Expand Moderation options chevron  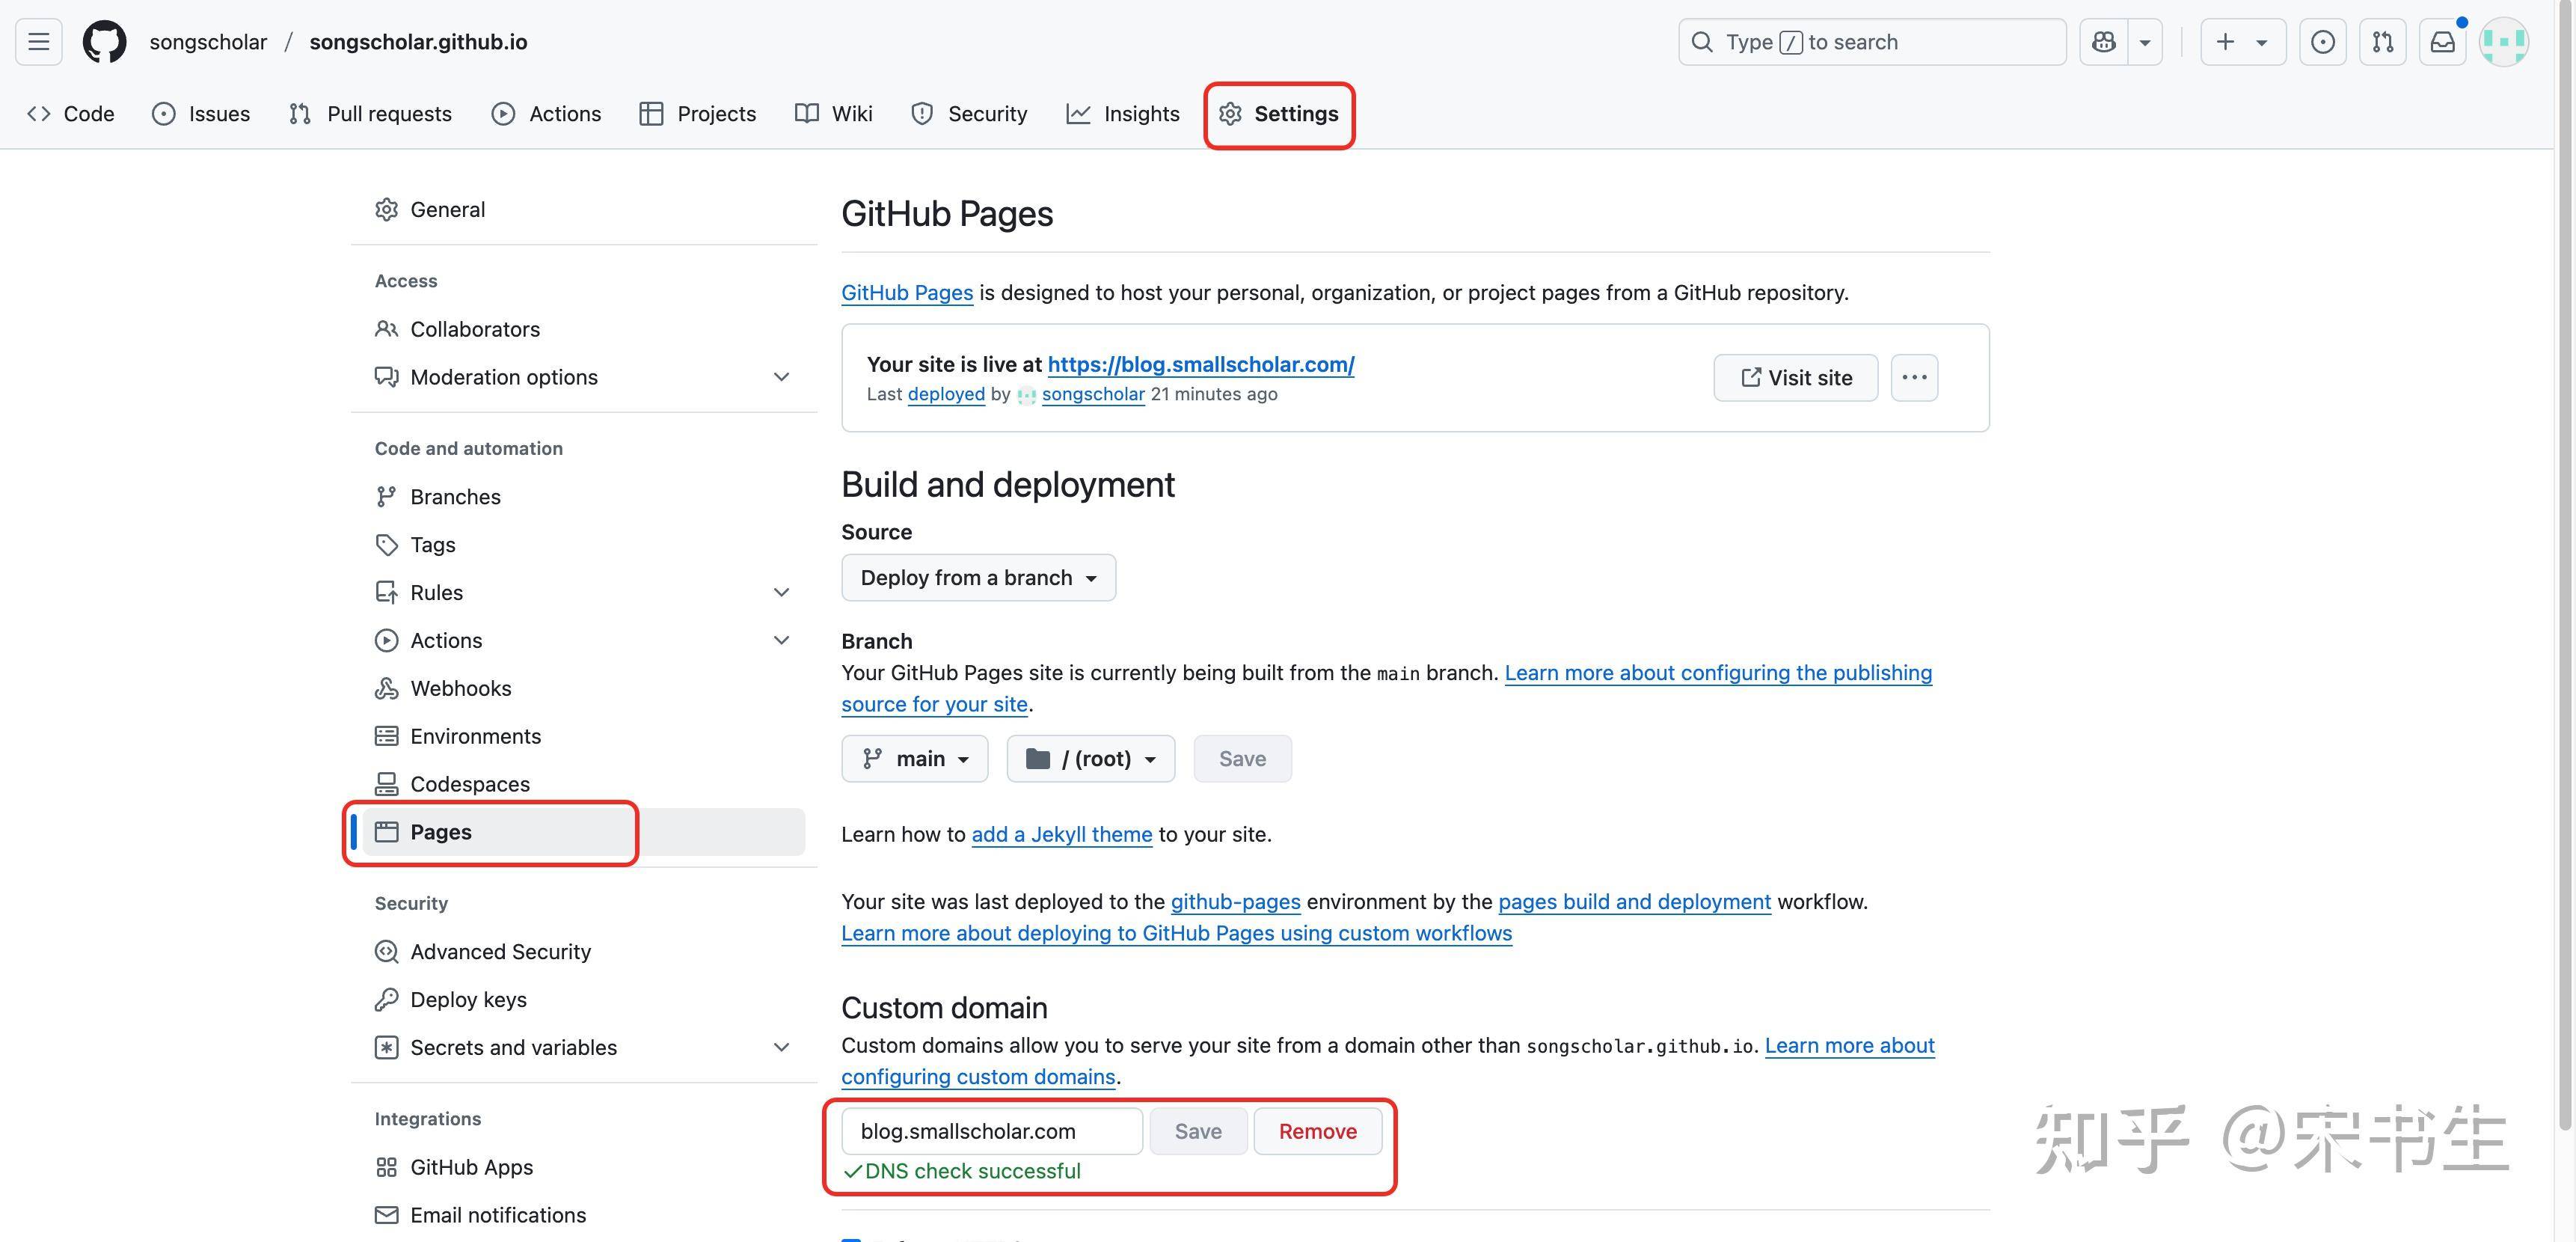782,377
